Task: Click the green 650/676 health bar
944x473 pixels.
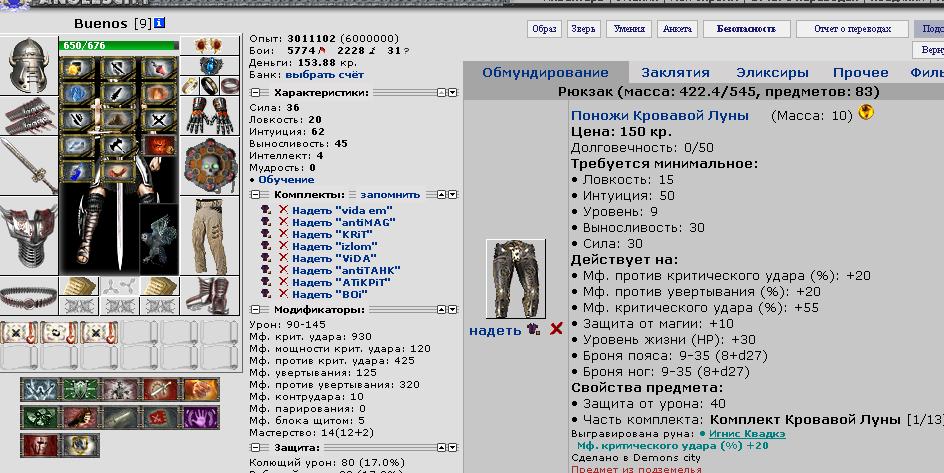Action: click(119, 45)
